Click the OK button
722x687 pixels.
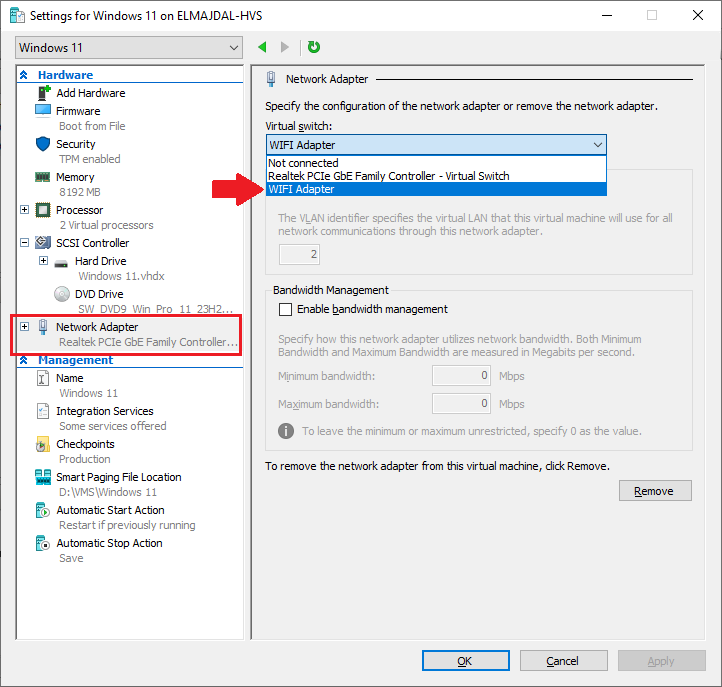click(466, 661)
